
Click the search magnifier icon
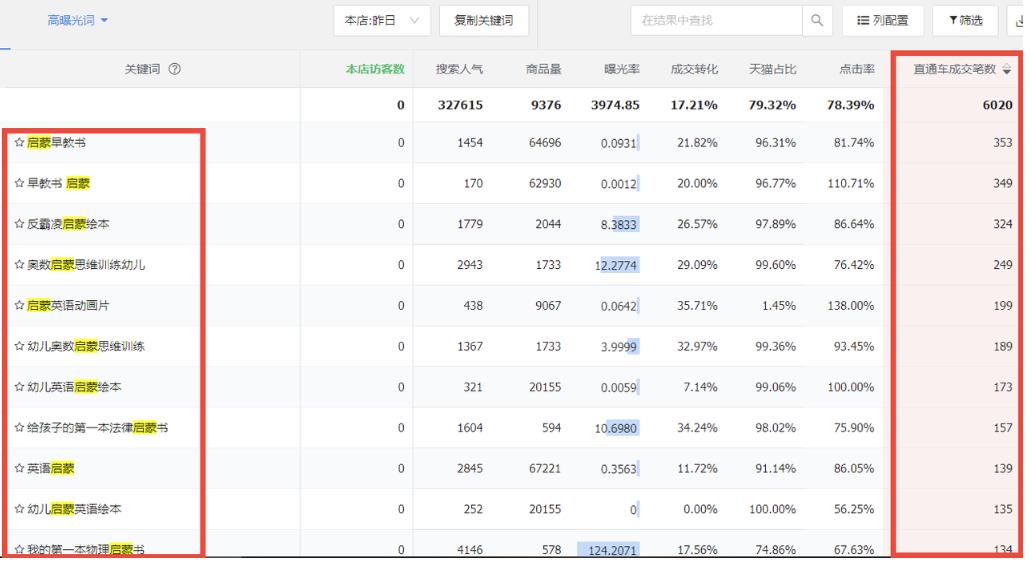click(817, 20)
